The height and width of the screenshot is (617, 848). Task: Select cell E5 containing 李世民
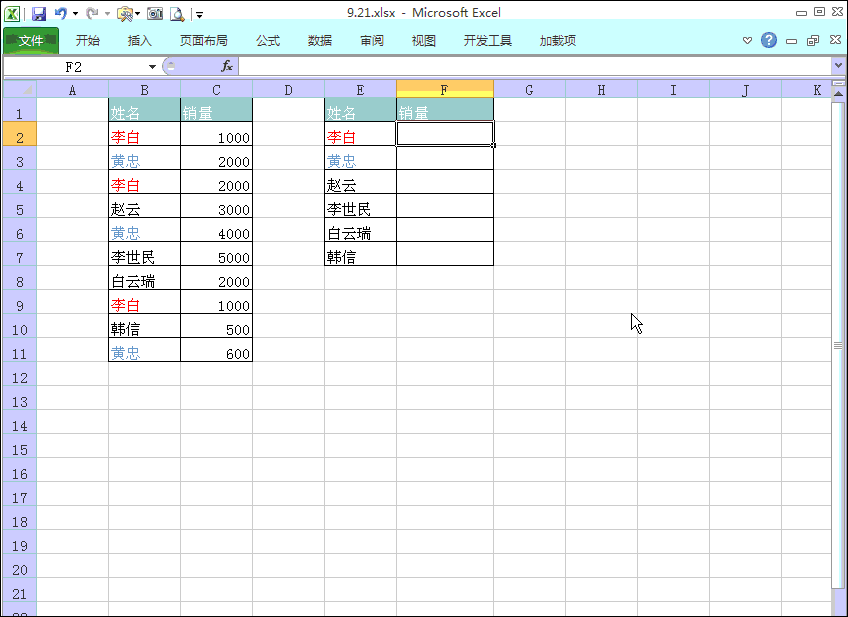click(x=360, y=206)
